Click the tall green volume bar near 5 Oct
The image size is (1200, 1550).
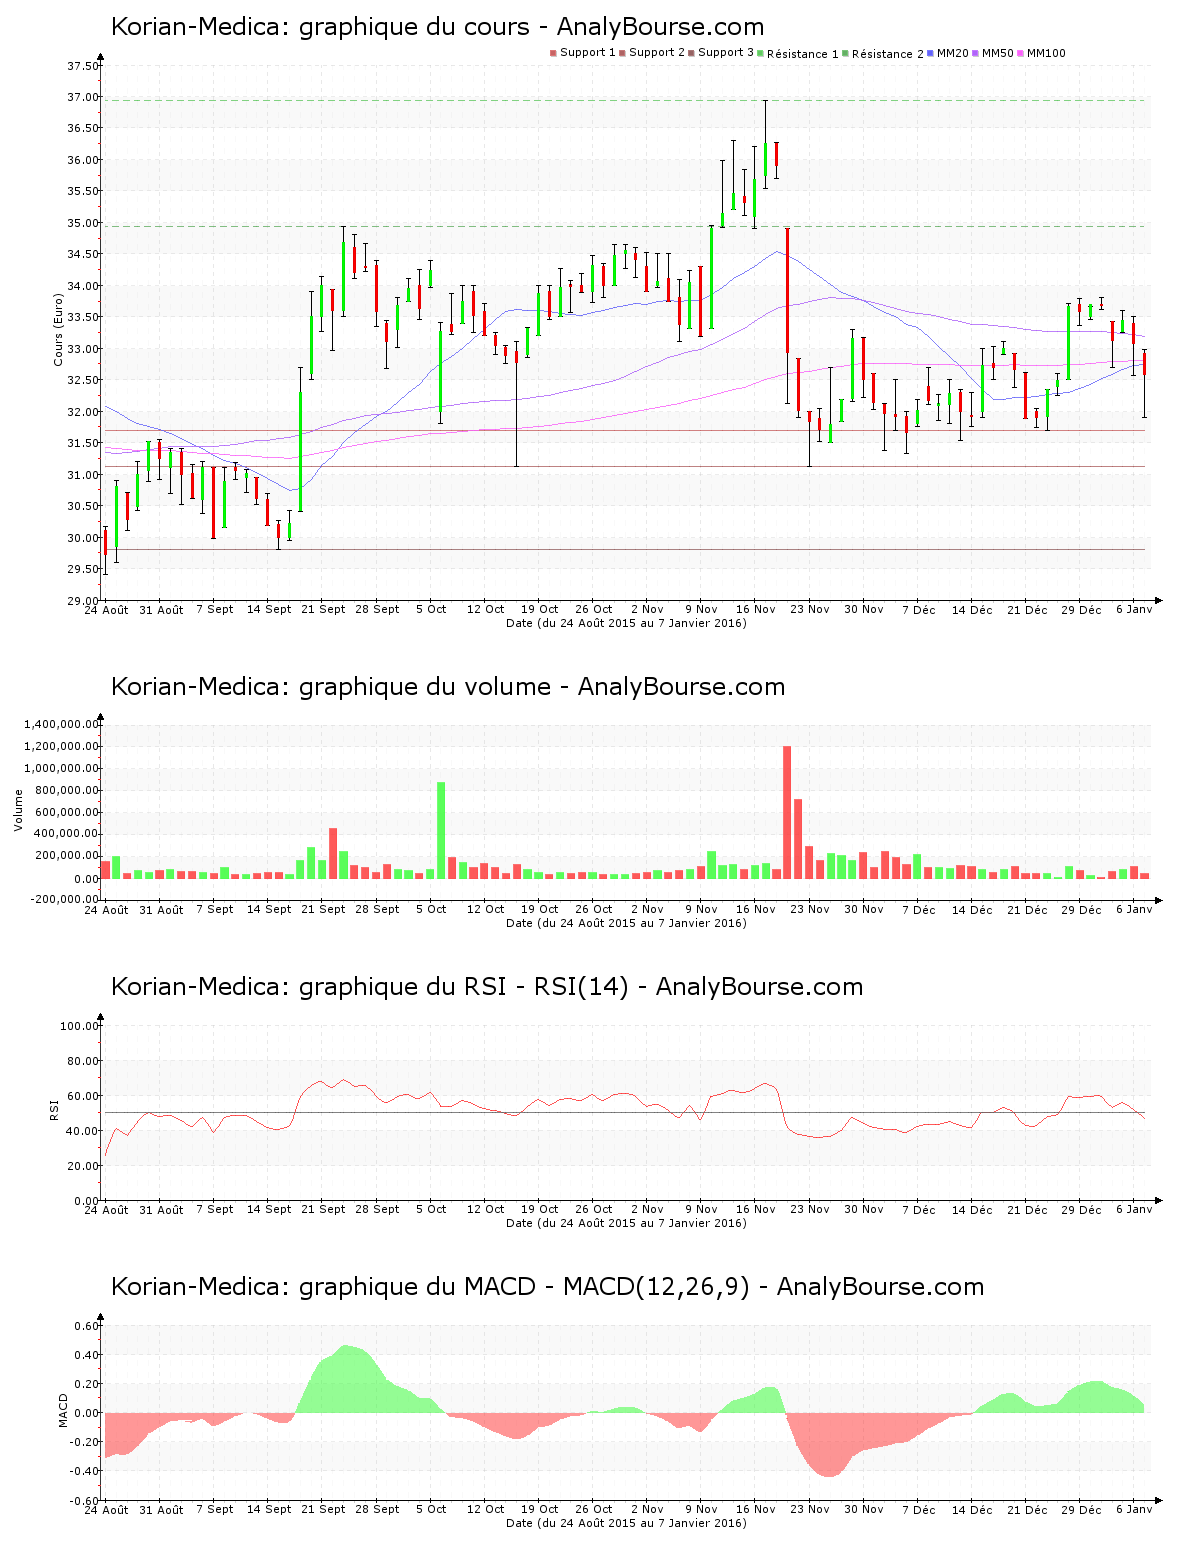(441, 830)
